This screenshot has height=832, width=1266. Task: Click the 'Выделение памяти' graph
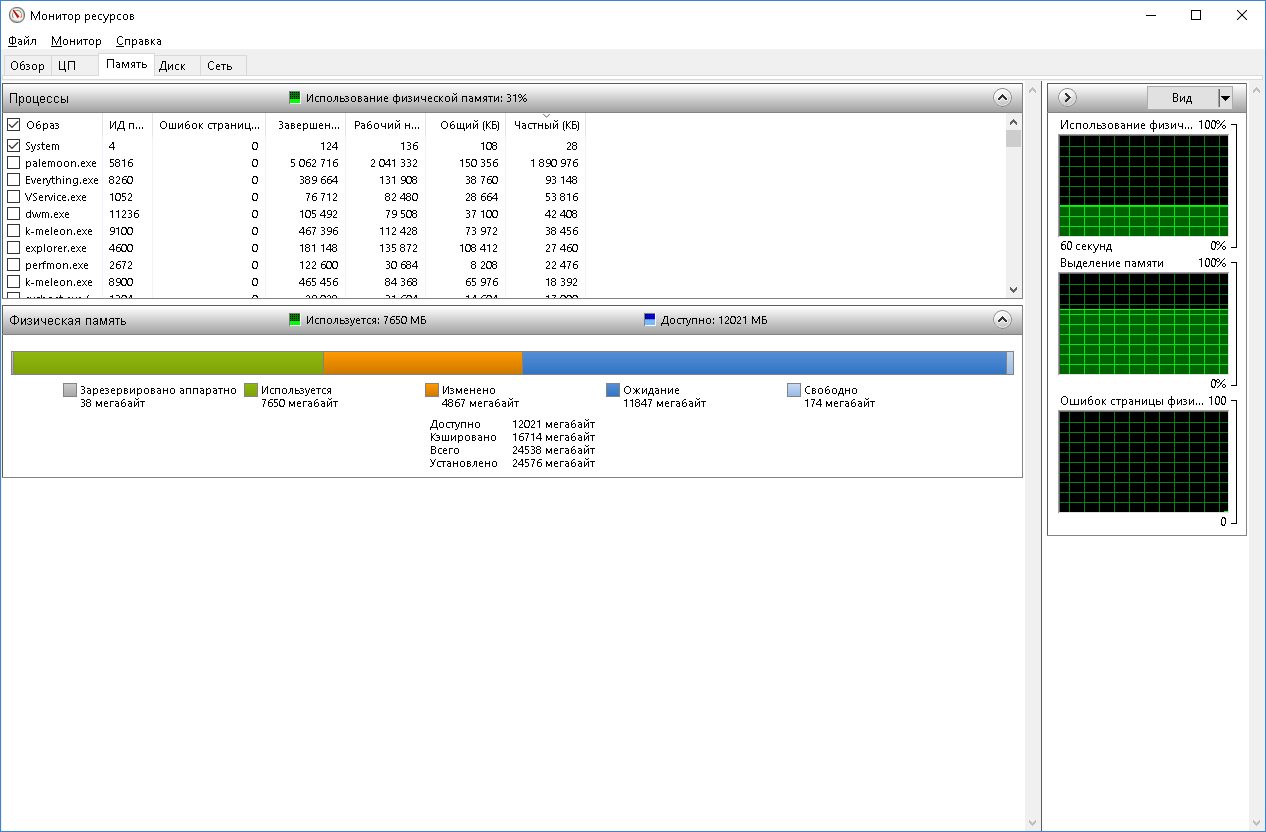[1143, 324]
